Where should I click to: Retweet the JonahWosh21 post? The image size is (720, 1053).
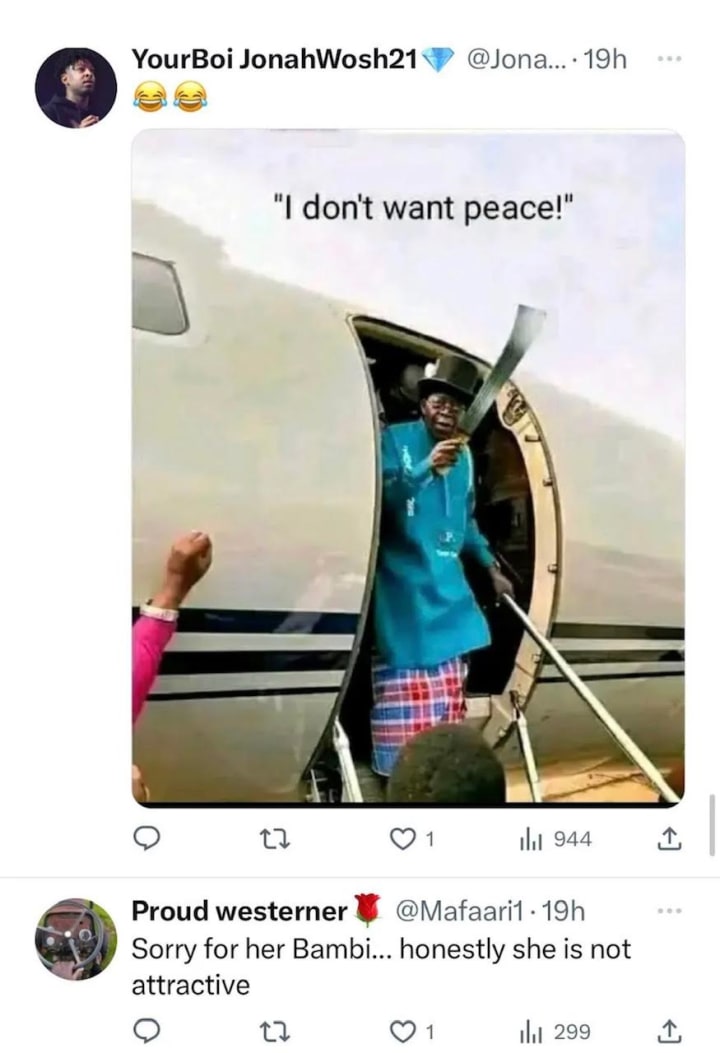275,839
